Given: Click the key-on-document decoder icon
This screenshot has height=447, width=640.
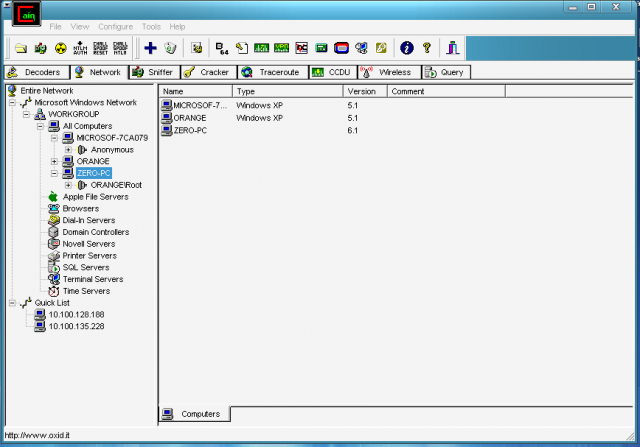Looking at the screenshot, I should (242, 48).
